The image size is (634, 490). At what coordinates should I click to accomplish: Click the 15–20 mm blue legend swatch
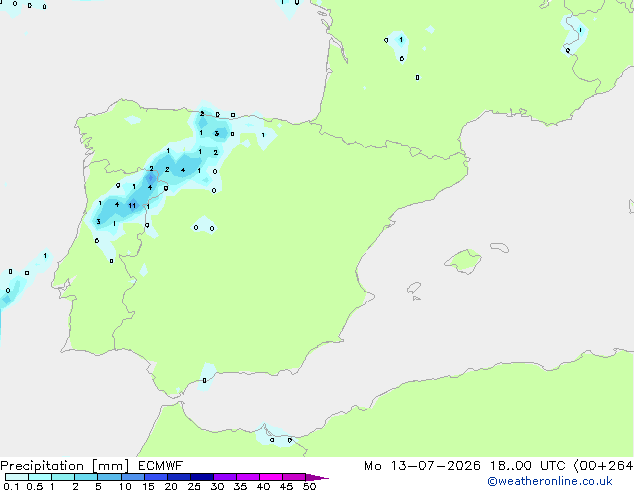[155, 477]
